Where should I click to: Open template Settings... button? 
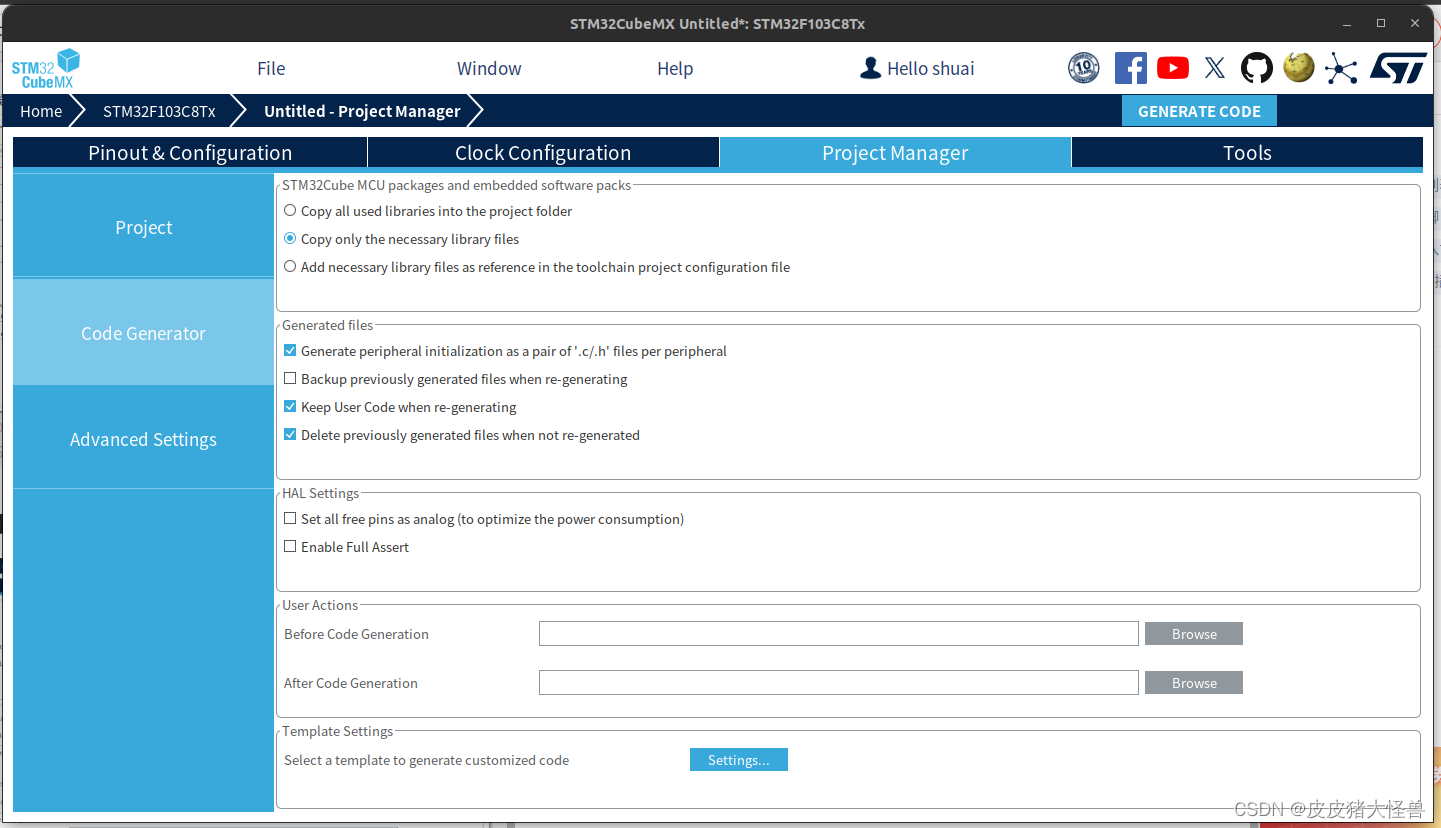(x=739, y=760)
